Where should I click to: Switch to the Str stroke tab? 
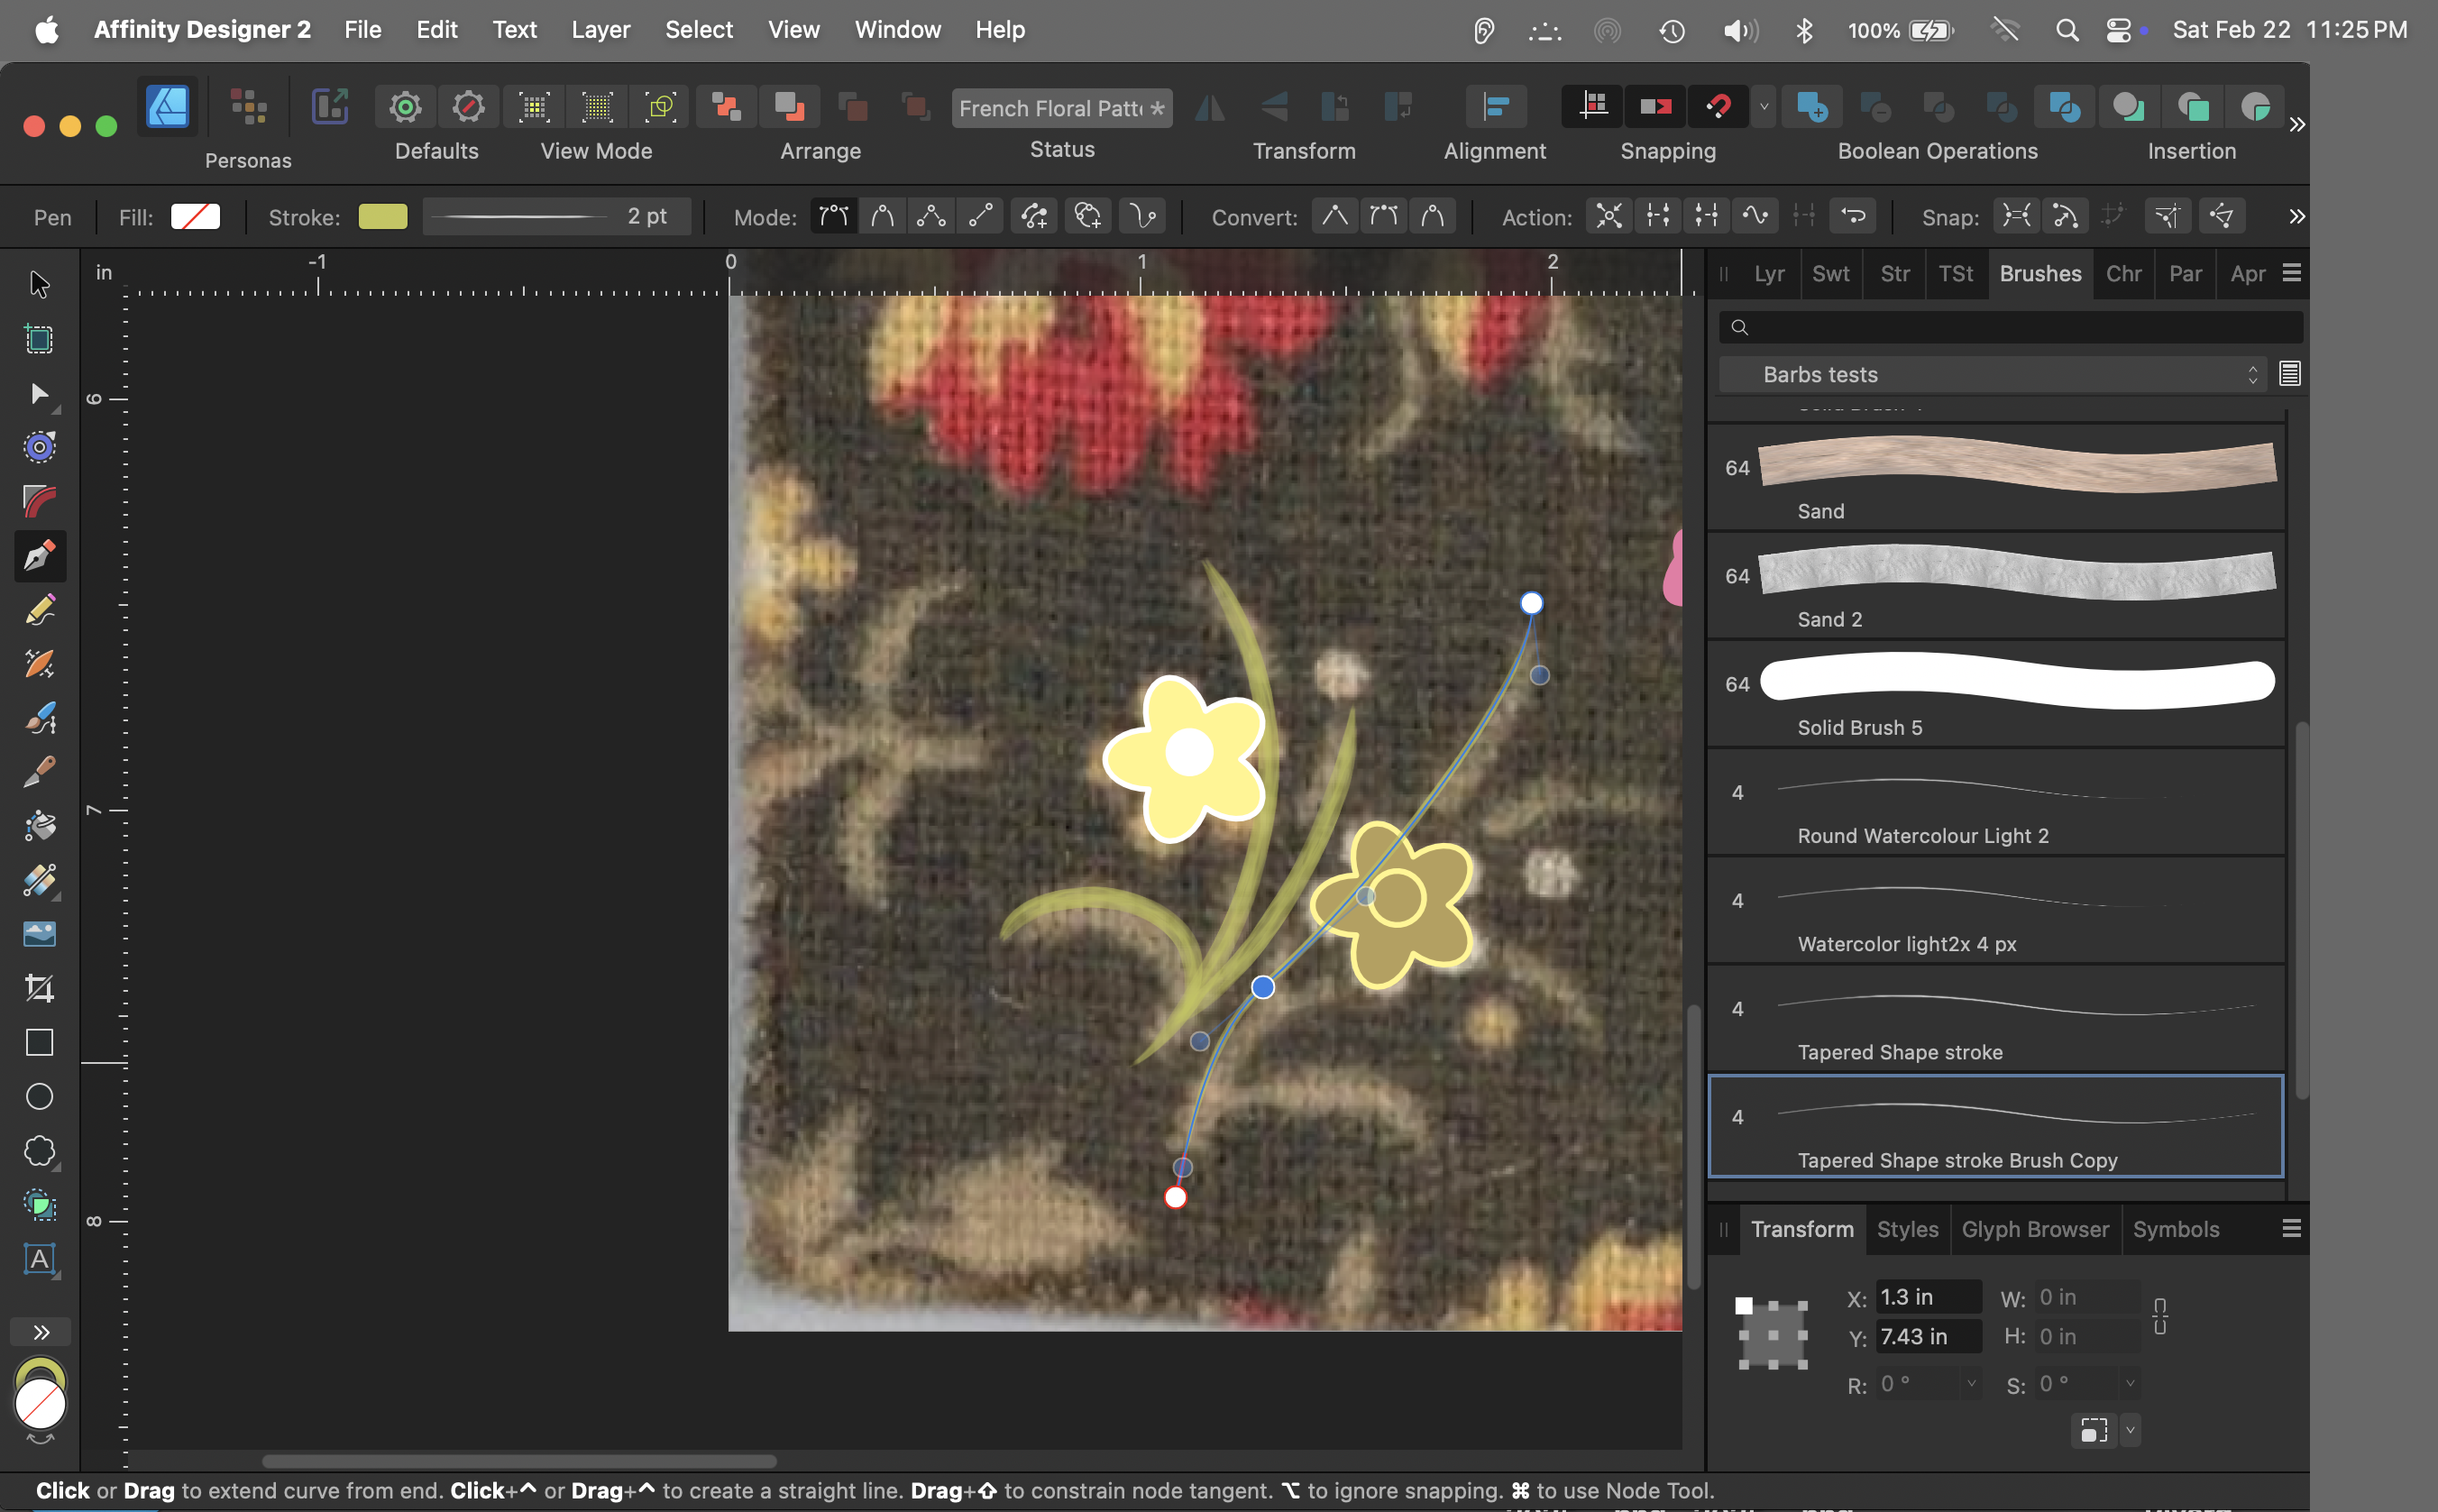click(x=1894, y=273)
